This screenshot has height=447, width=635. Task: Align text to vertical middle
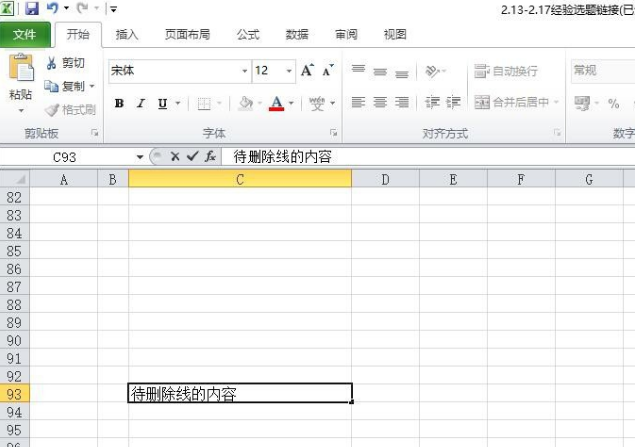pyautogui.click(x=380, y=70)
